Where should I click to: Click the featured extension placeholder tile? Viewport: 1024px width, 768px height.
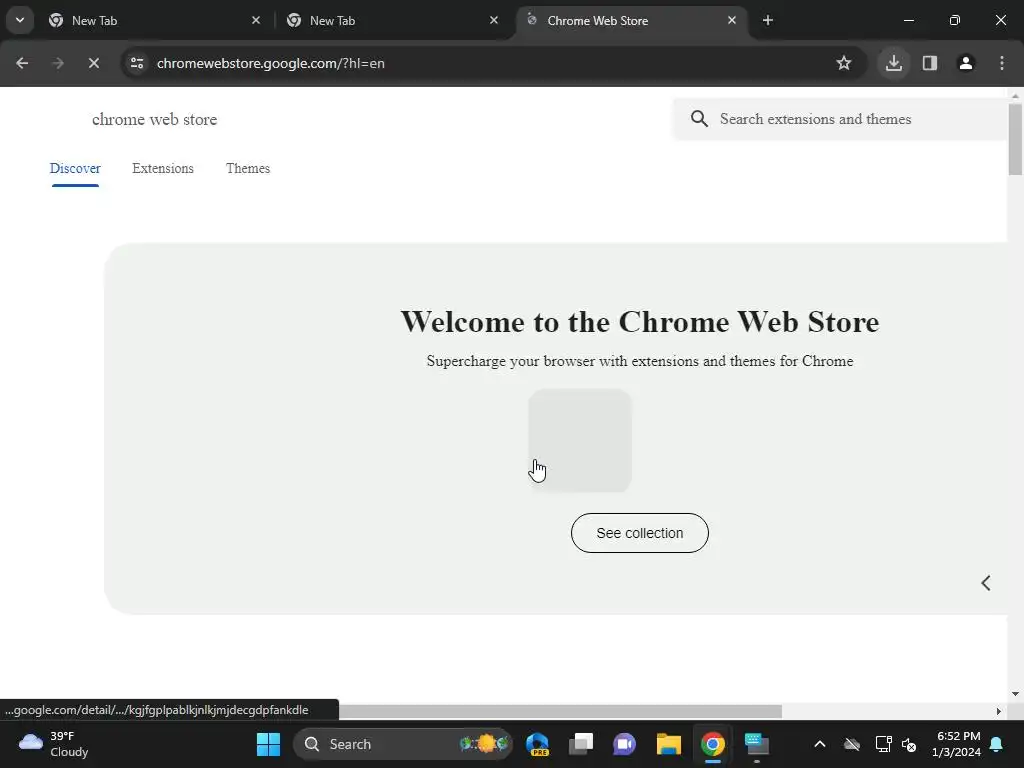pos(580,441)
